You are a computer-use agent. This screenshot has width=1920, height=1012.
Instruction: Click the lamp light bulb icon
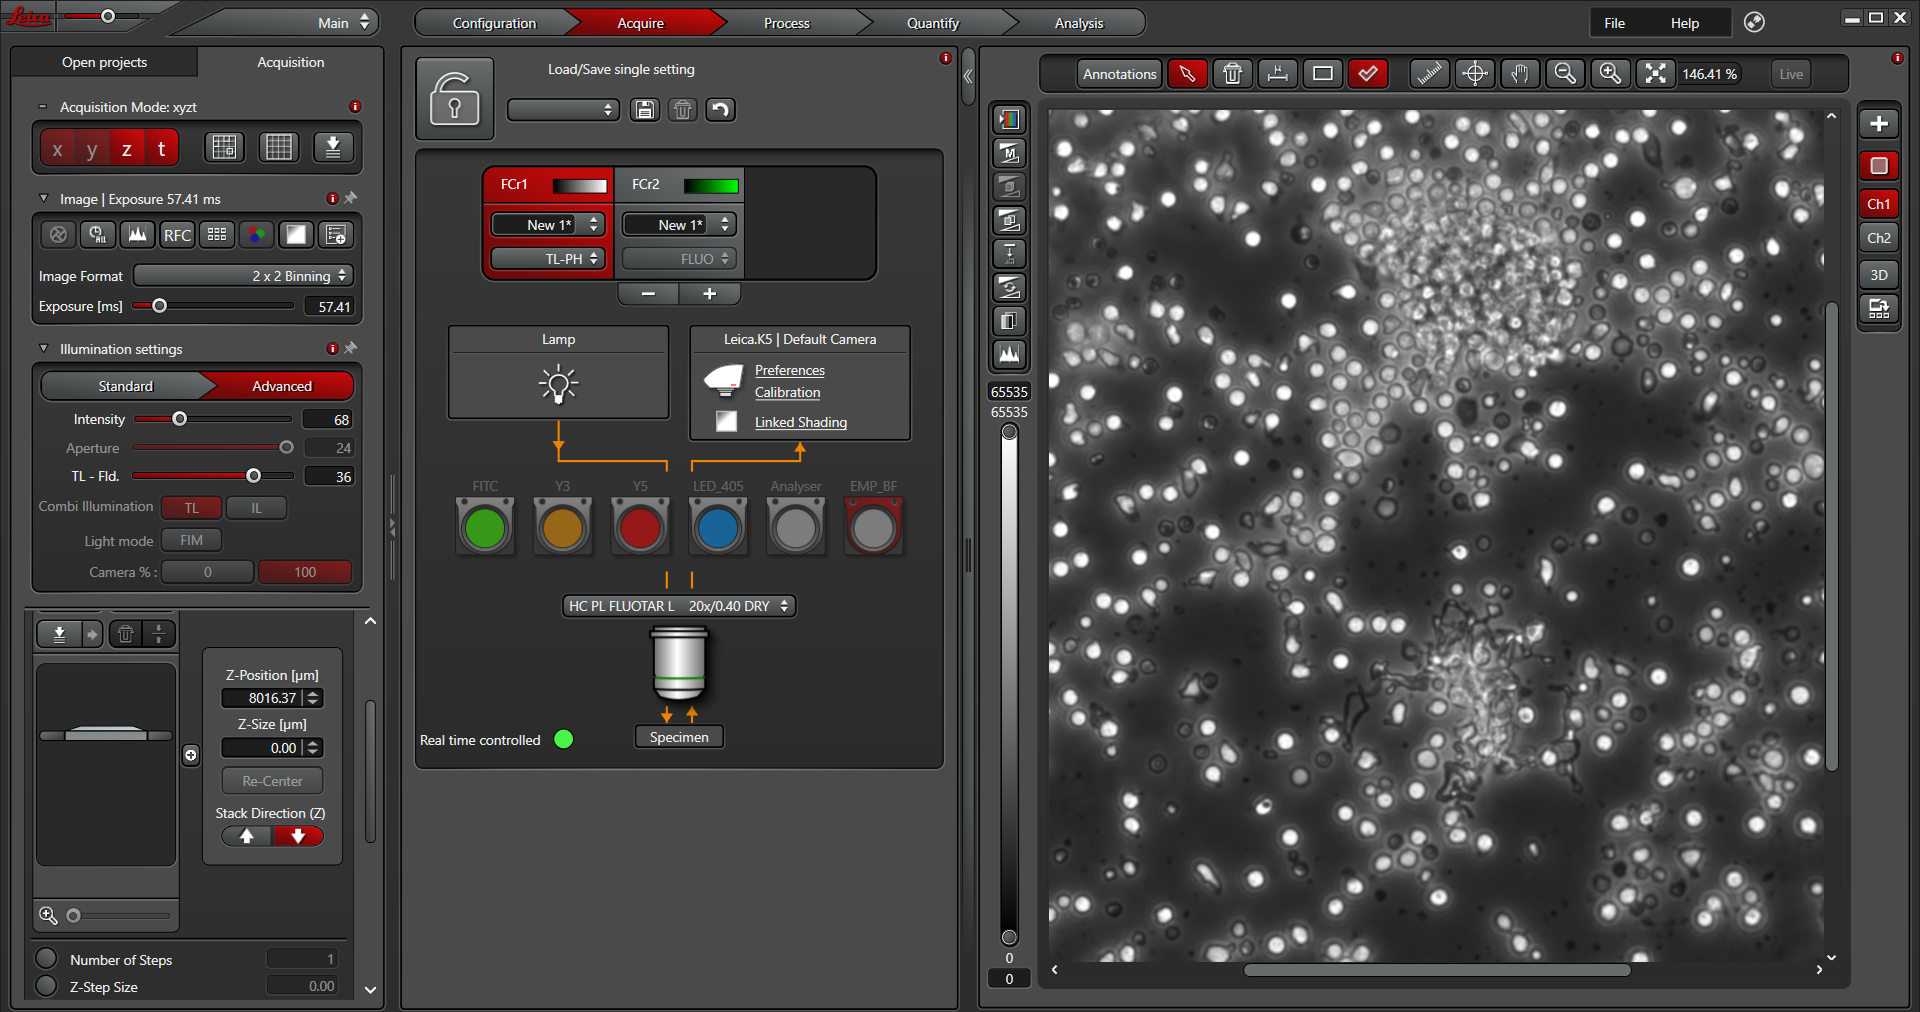(x=558, y=384)
